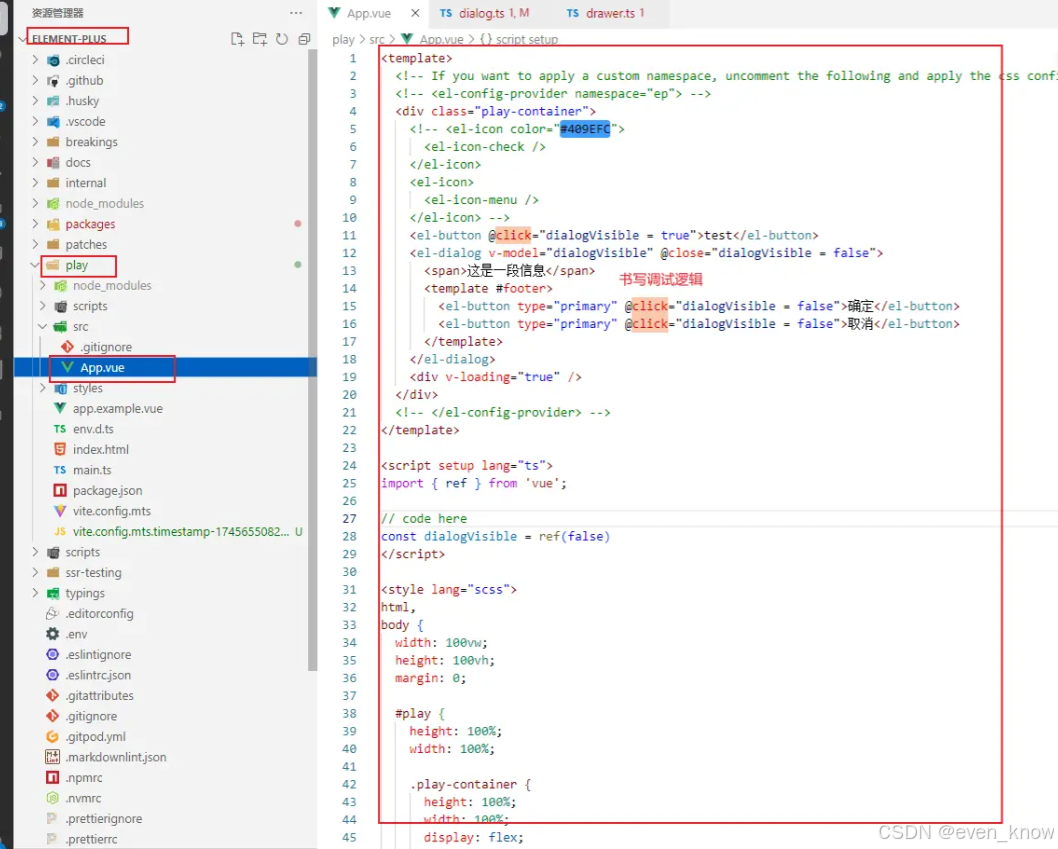Image resolution: width=1058 pixels, height=849 pixels.
Task: Click line number 27 in the gutter
Action: (x=349, y=518)
